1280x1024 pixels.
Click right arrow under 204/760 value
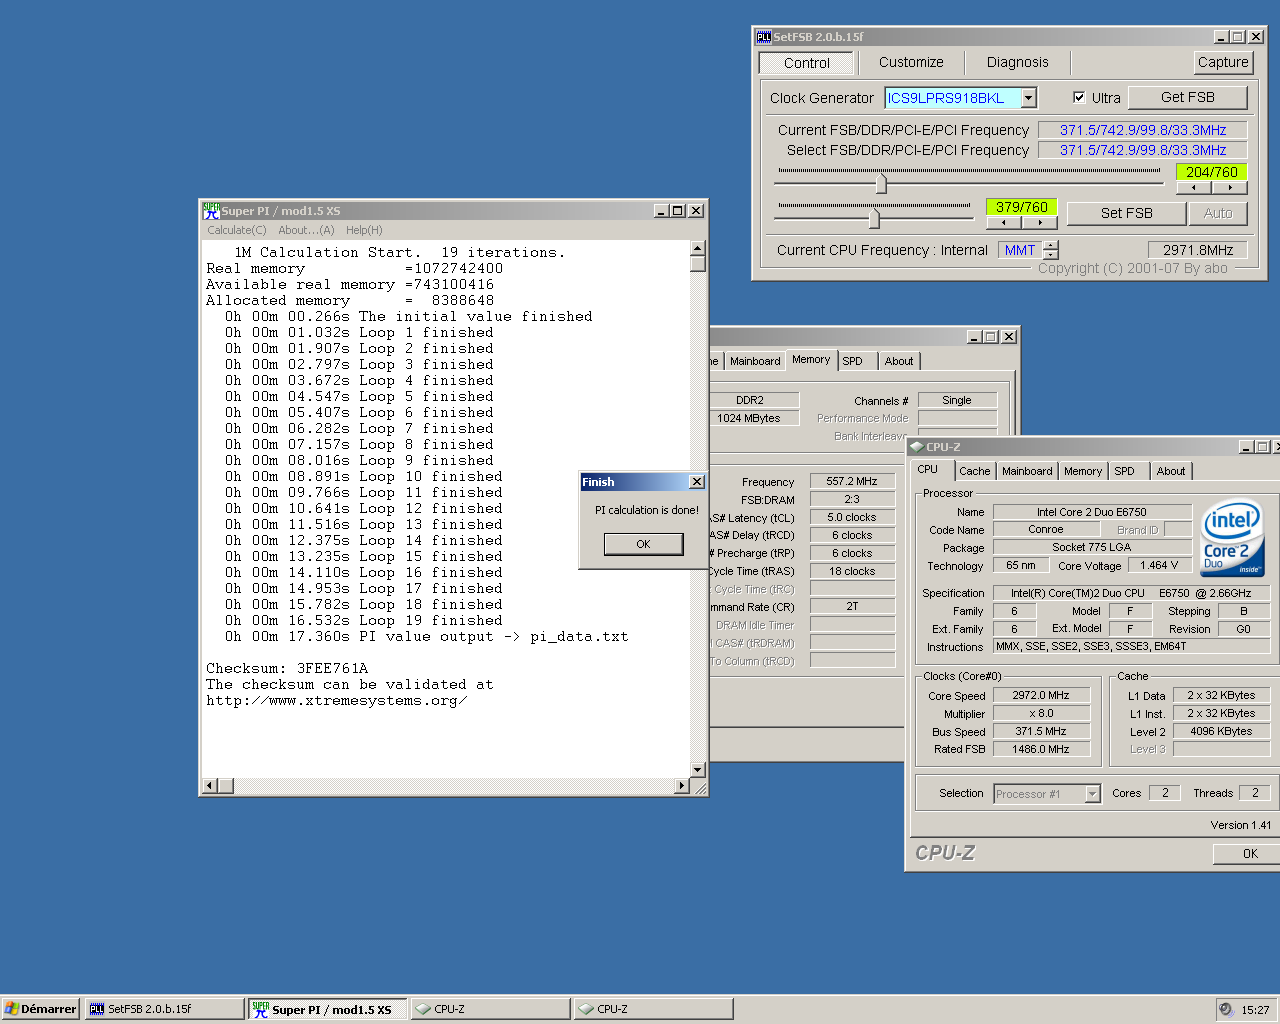tap(1230, 187)
